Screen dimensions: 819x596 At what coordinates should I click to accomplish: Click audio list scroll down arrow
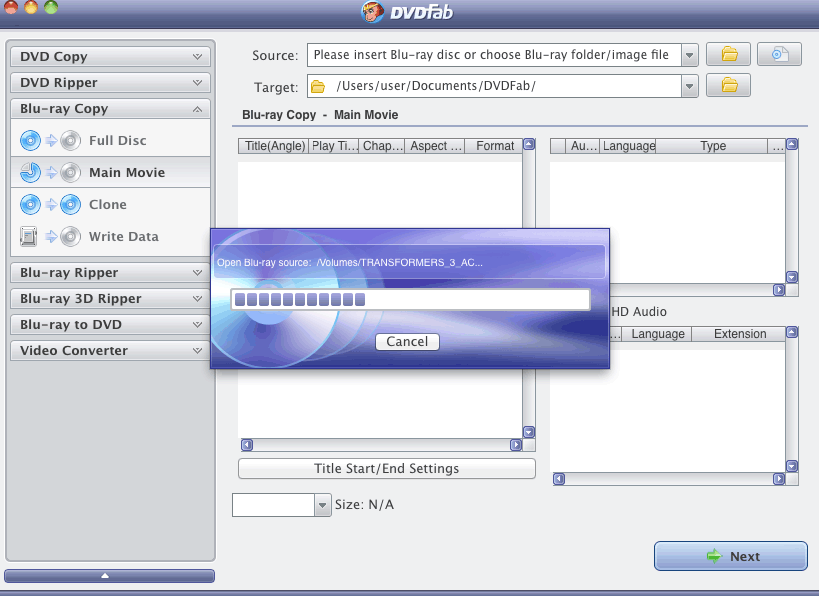point(792,277)
